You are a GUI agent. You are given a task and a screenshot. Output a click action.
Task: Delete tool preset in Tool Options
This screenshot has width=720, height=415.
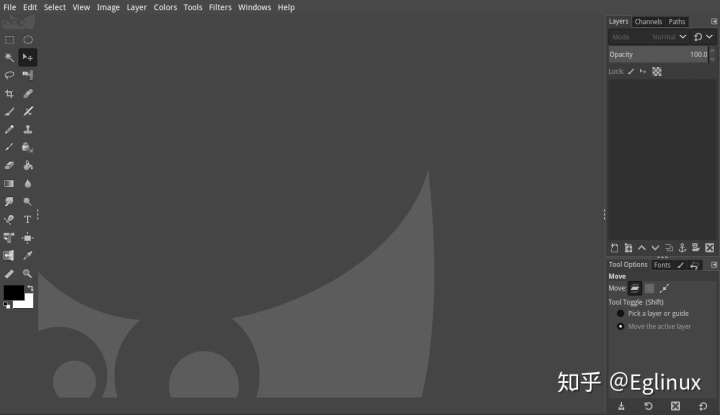pos(675,406)
